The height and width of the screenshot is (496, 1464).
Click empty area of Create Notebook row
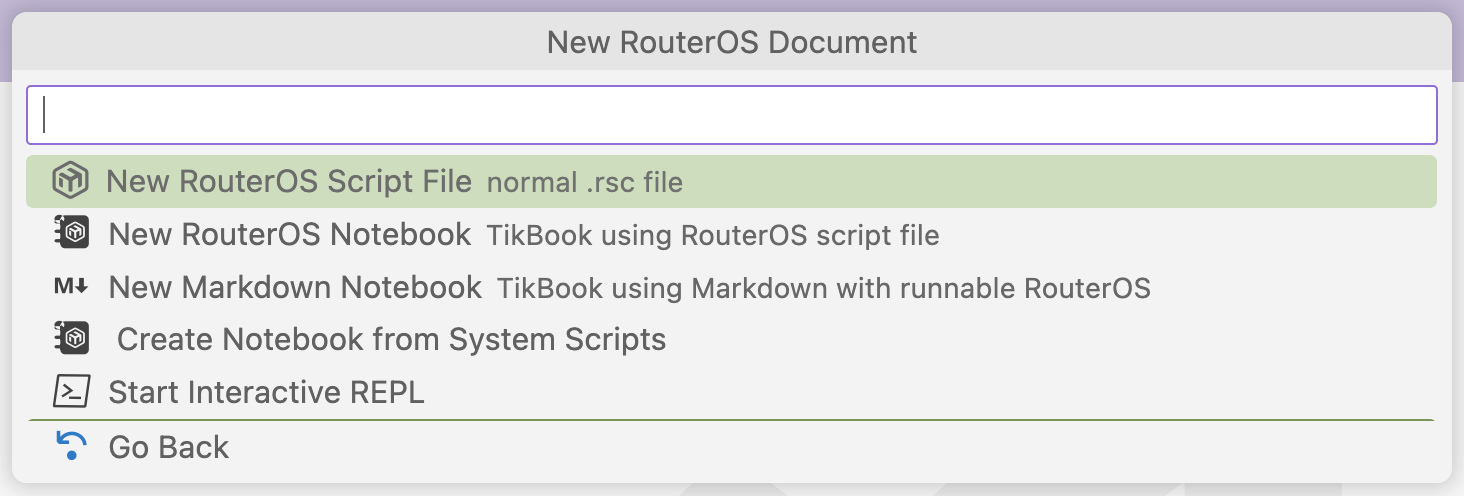(x=1000, y=339)
